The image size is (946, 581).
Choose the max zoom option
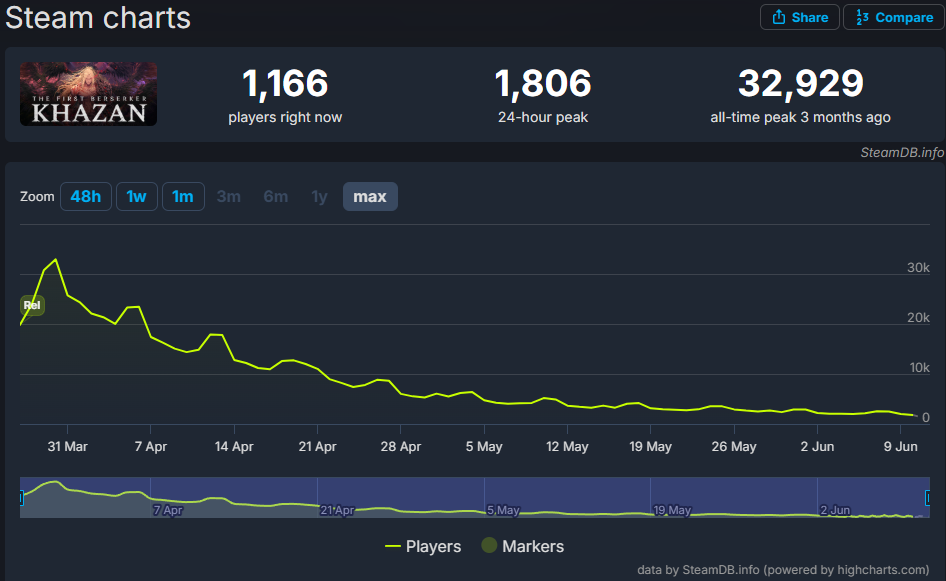[x=370, y=196]
